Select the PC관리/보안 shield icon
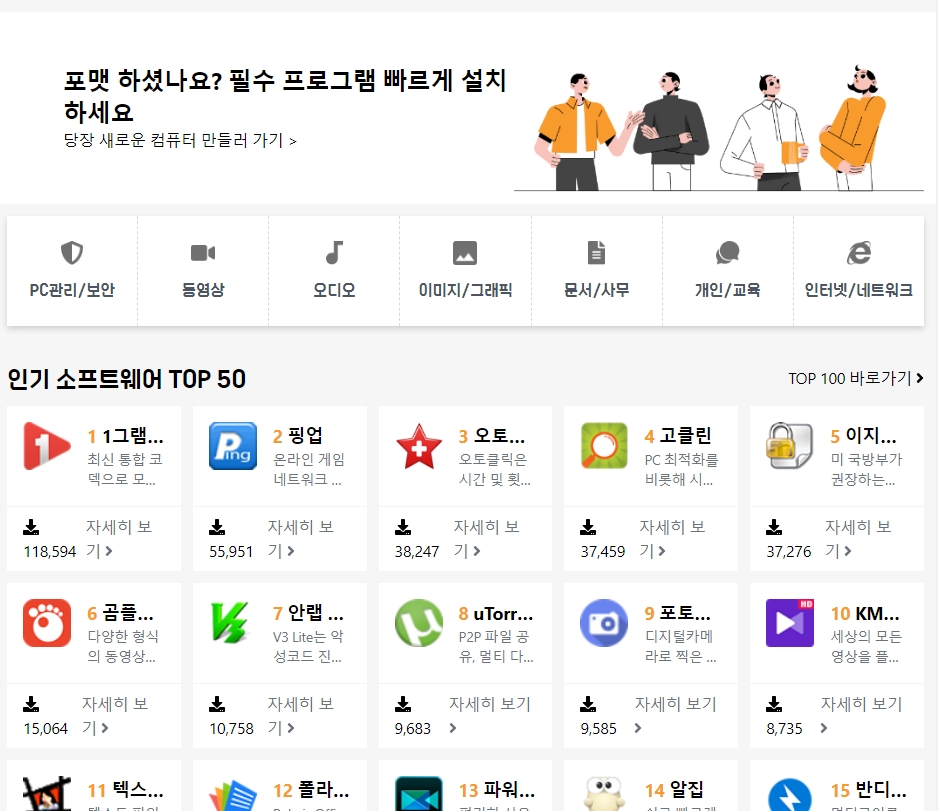938x811 pixels. pos(71,253)
